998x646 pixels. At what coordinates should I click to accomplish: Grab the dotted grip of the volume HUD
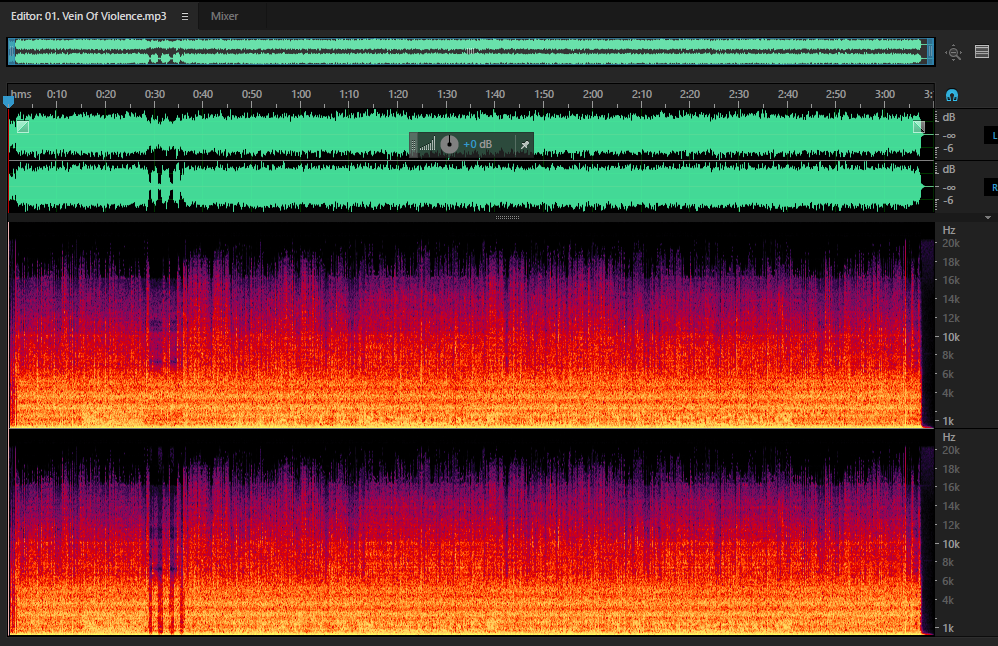413,145
